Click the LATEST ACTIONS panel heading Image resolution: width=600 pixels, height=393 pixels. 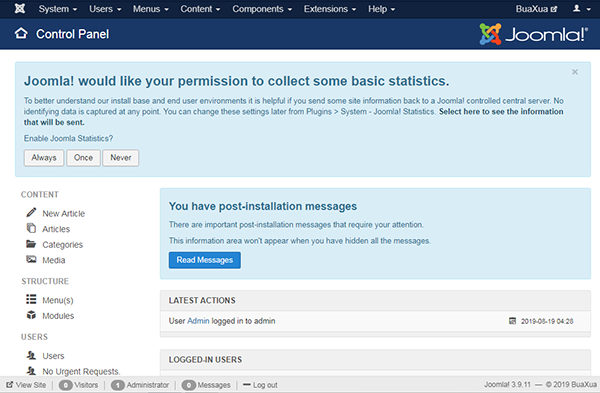pos(202,300)
